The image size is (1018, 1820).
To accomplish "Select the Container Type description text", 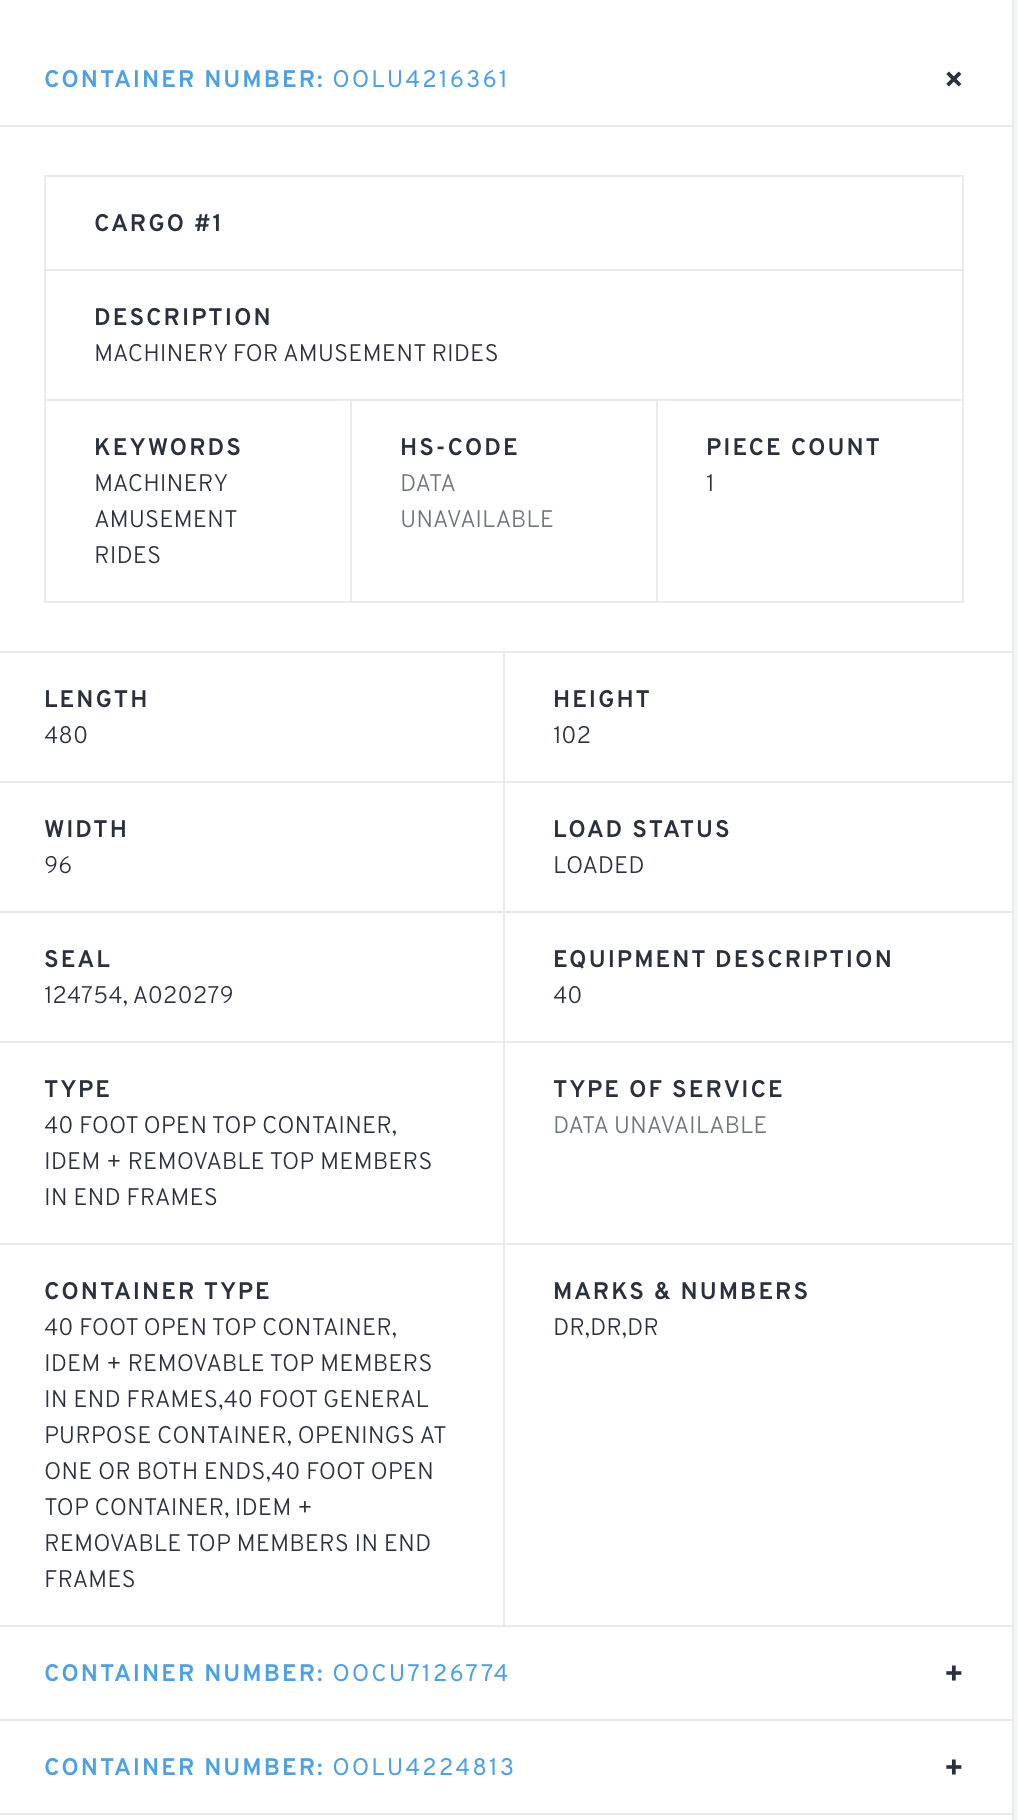I will [x=245, y=1453].
